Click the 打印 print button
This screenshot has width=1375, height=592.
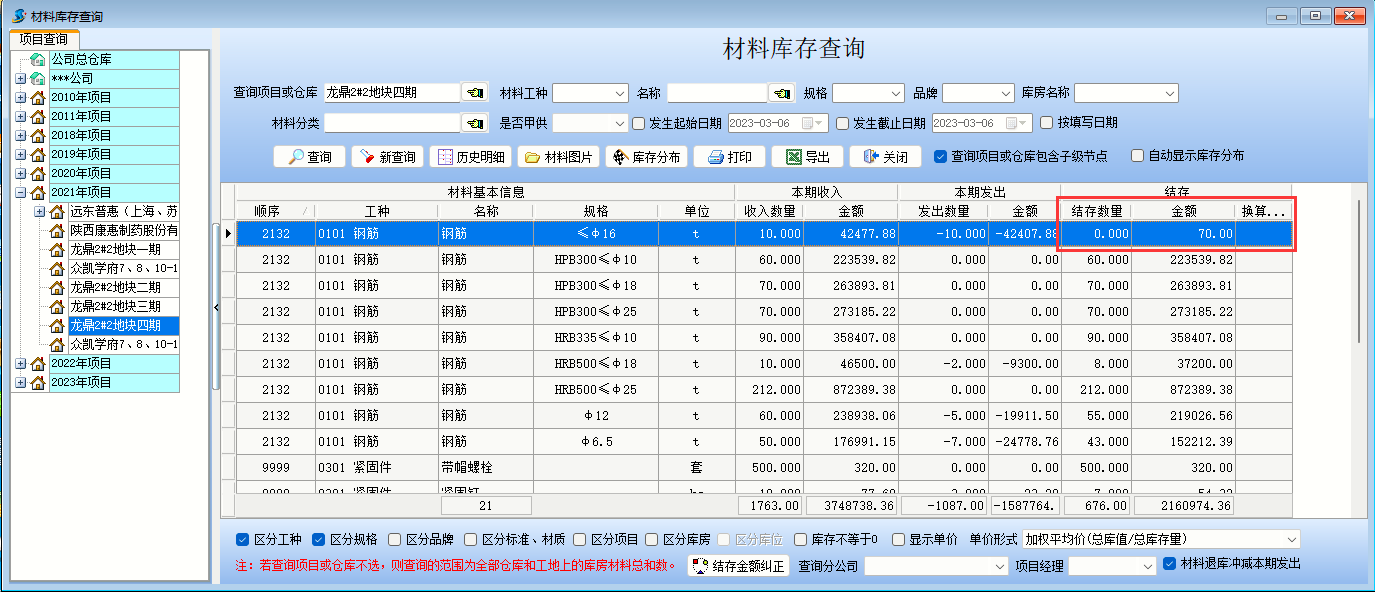click(730, 157)
